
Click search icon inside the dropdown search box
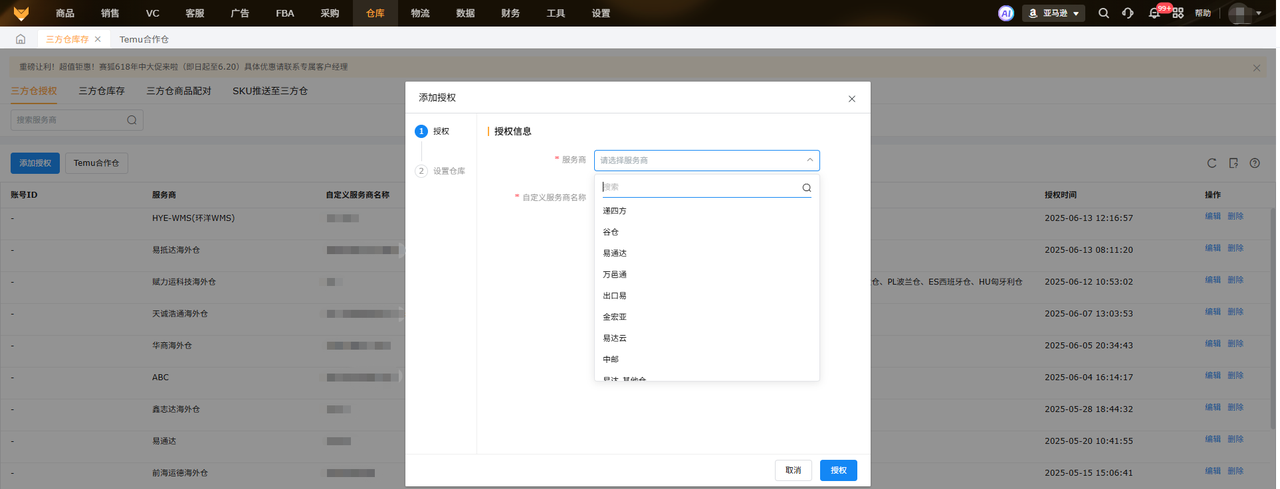point(806,187)
